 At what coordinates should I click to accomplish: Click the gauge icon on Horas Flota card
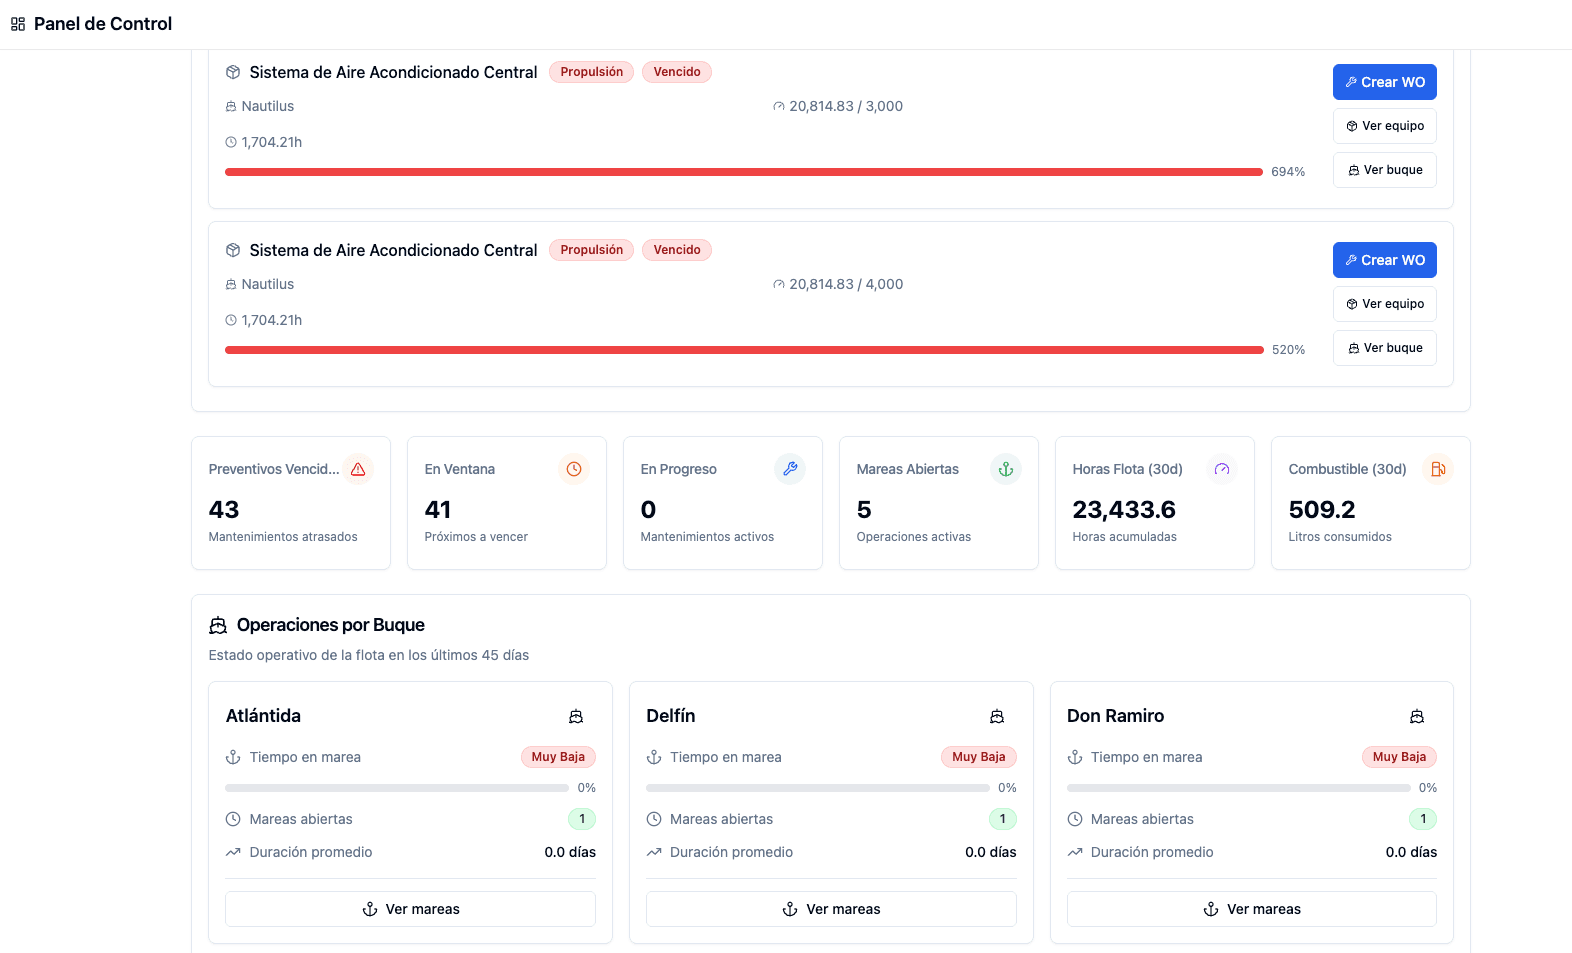coord(1222,469)
